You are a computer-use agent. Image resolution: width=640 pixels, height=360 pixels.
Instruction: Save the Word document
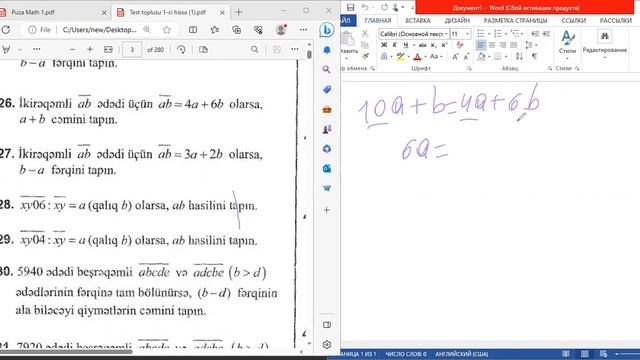tap(350, 7)
